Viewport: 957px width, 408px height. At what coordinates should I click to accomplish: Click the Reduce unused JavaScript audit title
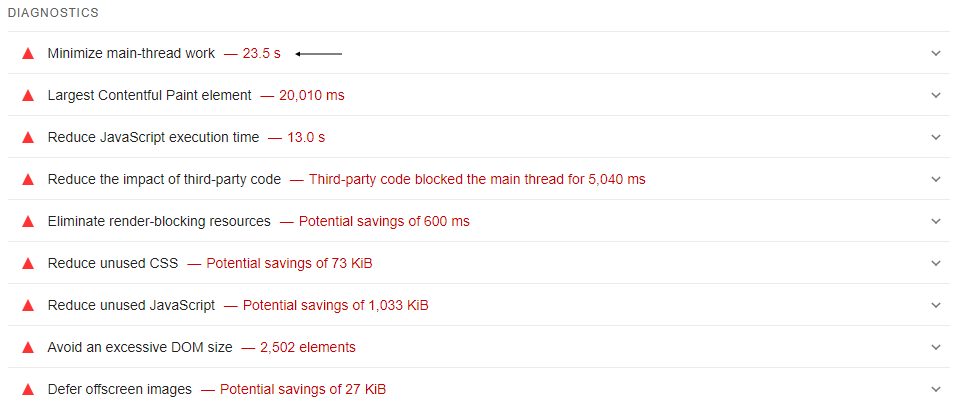point(131,305)
